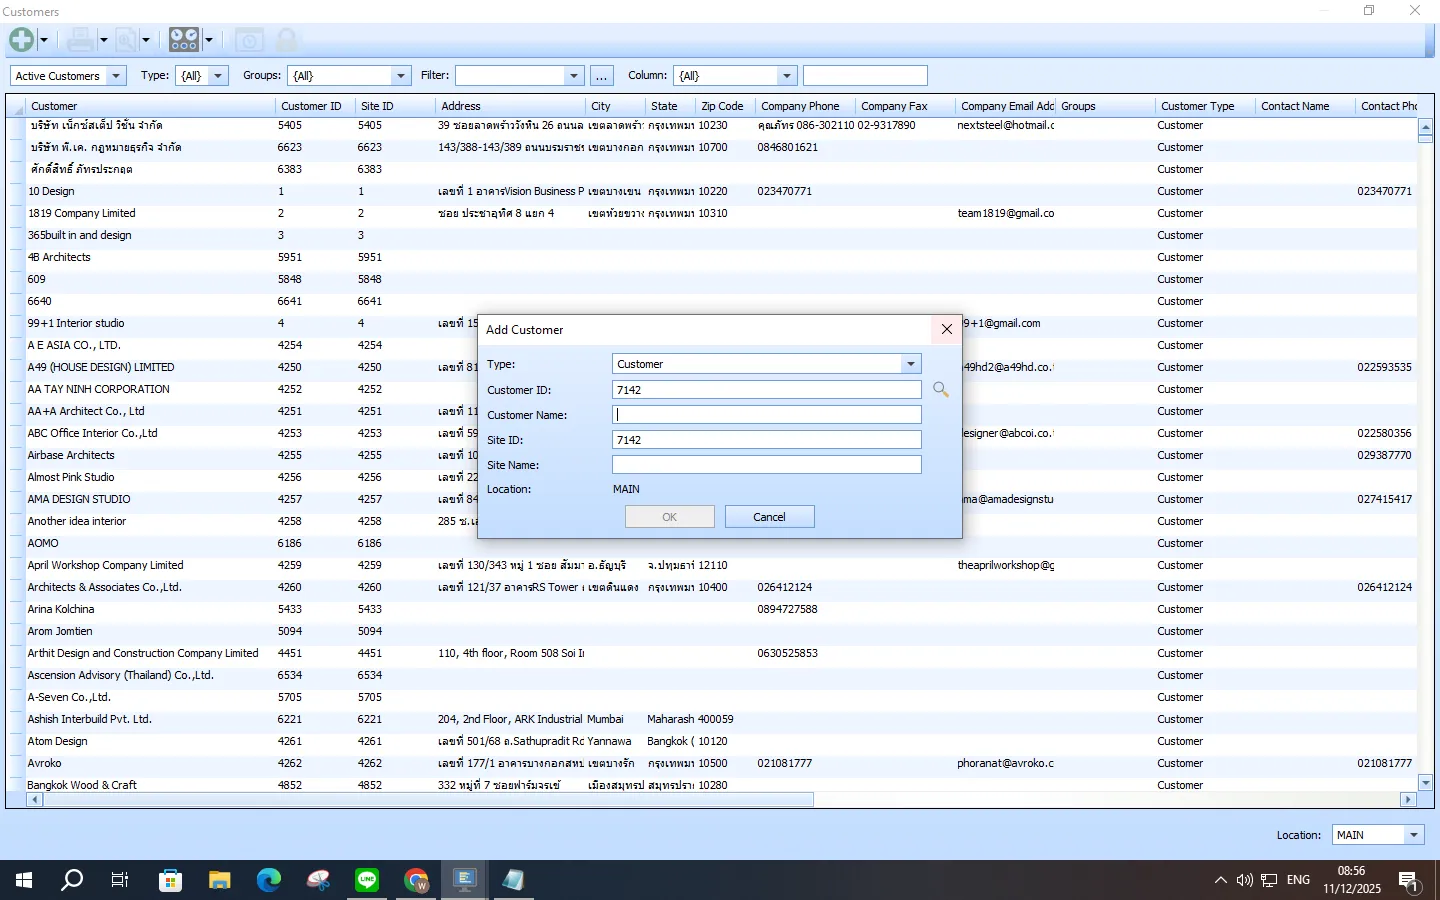Click the gauges dashboard toolbar icon
This screenshot has height=900, width=1440.
184,40
